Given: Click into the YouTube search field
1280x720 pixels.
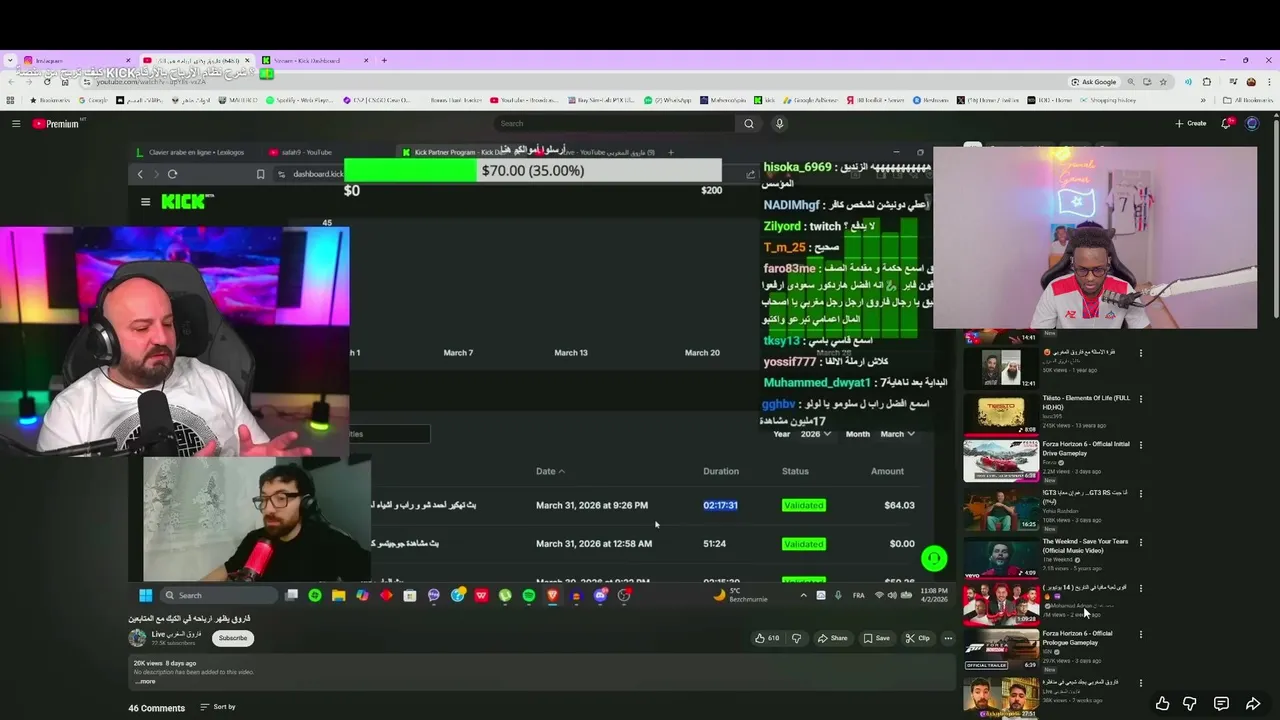Looking at the screenshot, I should pos(615,124).
